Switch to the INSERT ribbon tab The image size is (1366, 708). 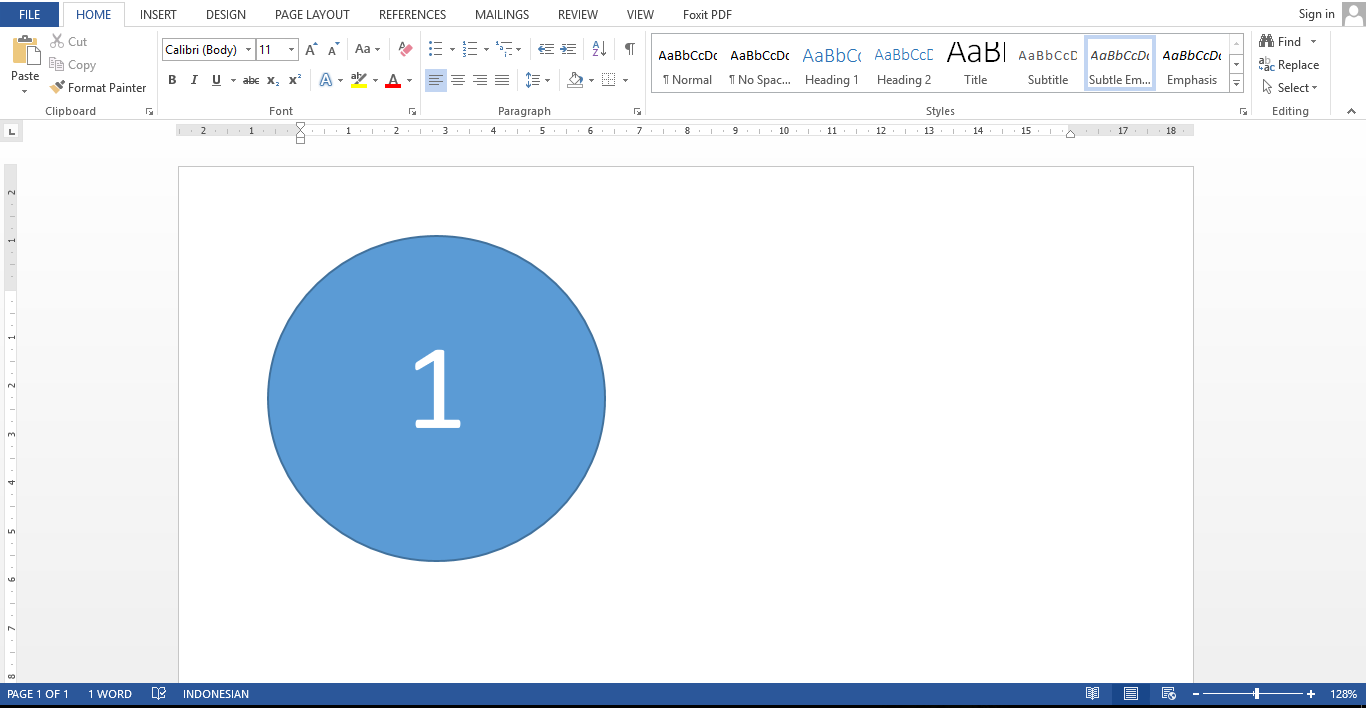pos(158,14)
